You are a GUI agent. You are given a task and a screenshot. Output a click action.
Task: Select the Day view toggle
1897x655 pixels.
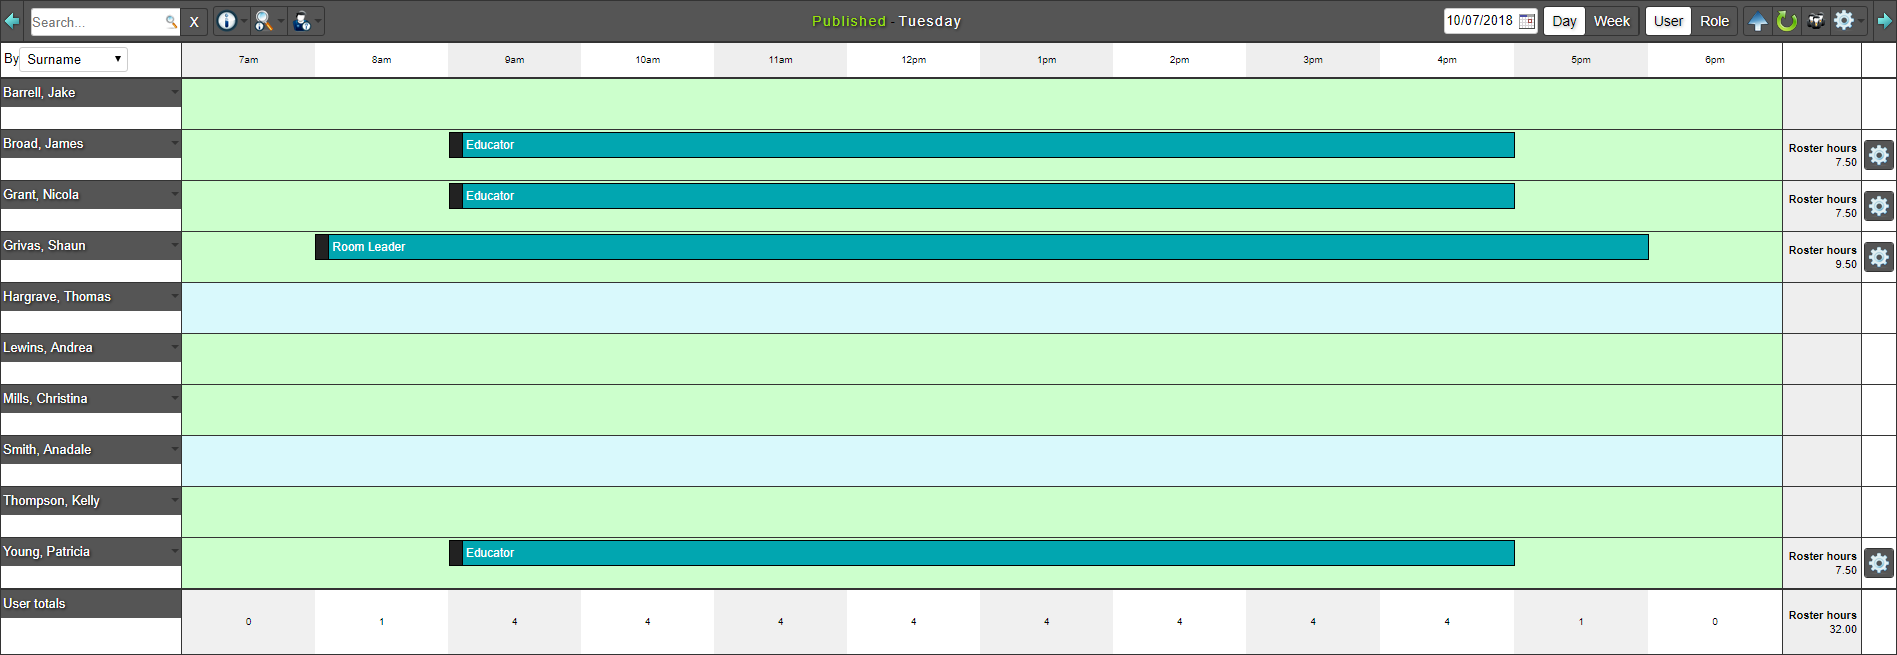(1564, 21)
